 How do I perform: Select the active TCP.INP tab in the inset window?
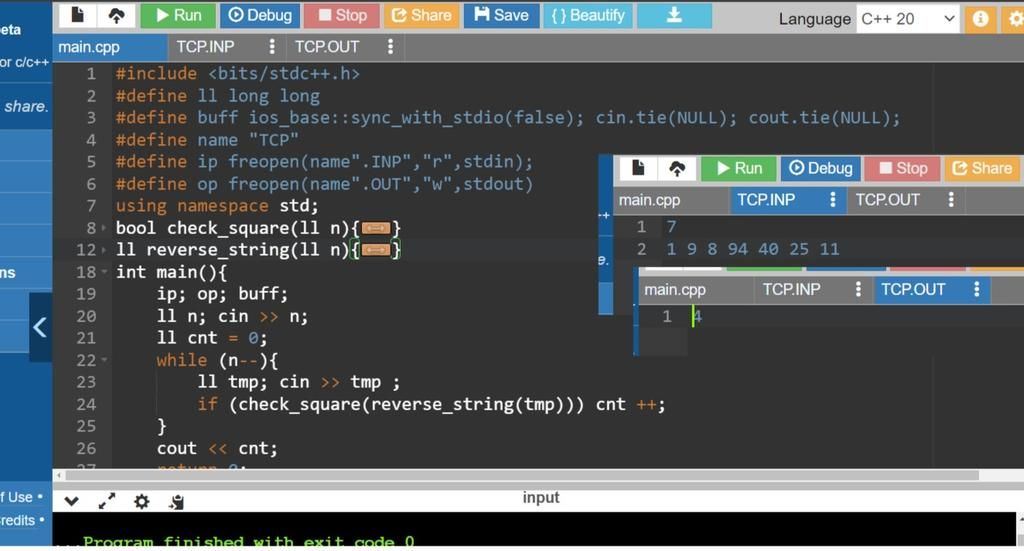(766, 200)
